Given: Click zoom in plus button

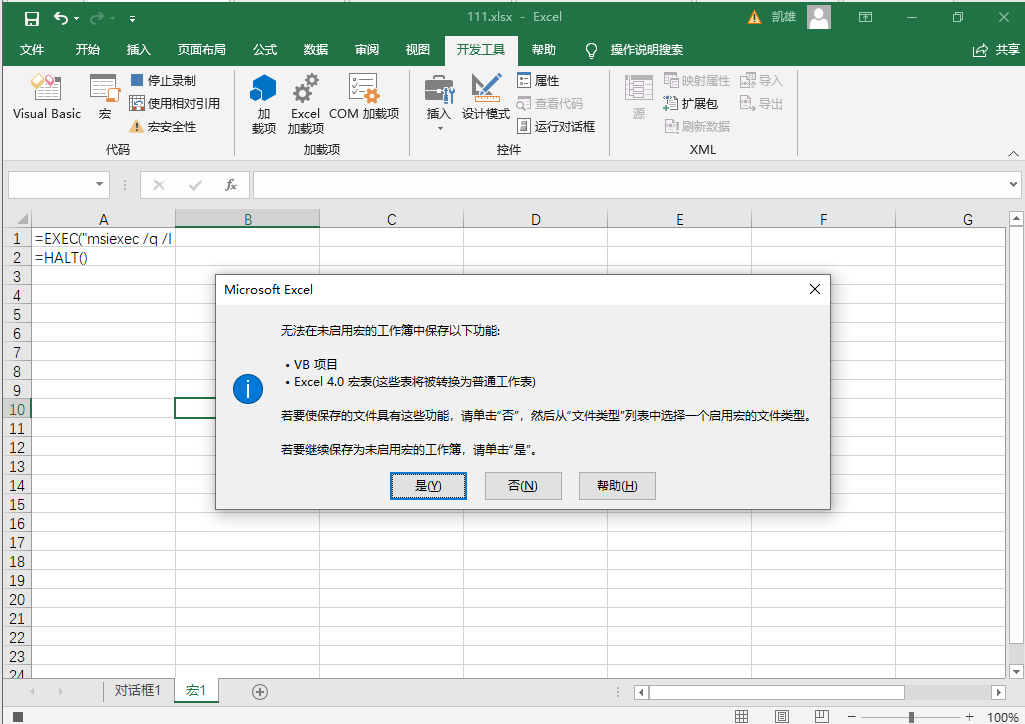Looking at the screenshot, I should click(x=969, y=717).
